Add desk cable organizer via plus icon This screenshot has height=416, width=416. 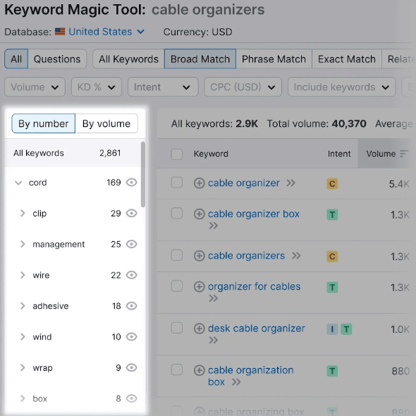[199, 329]
